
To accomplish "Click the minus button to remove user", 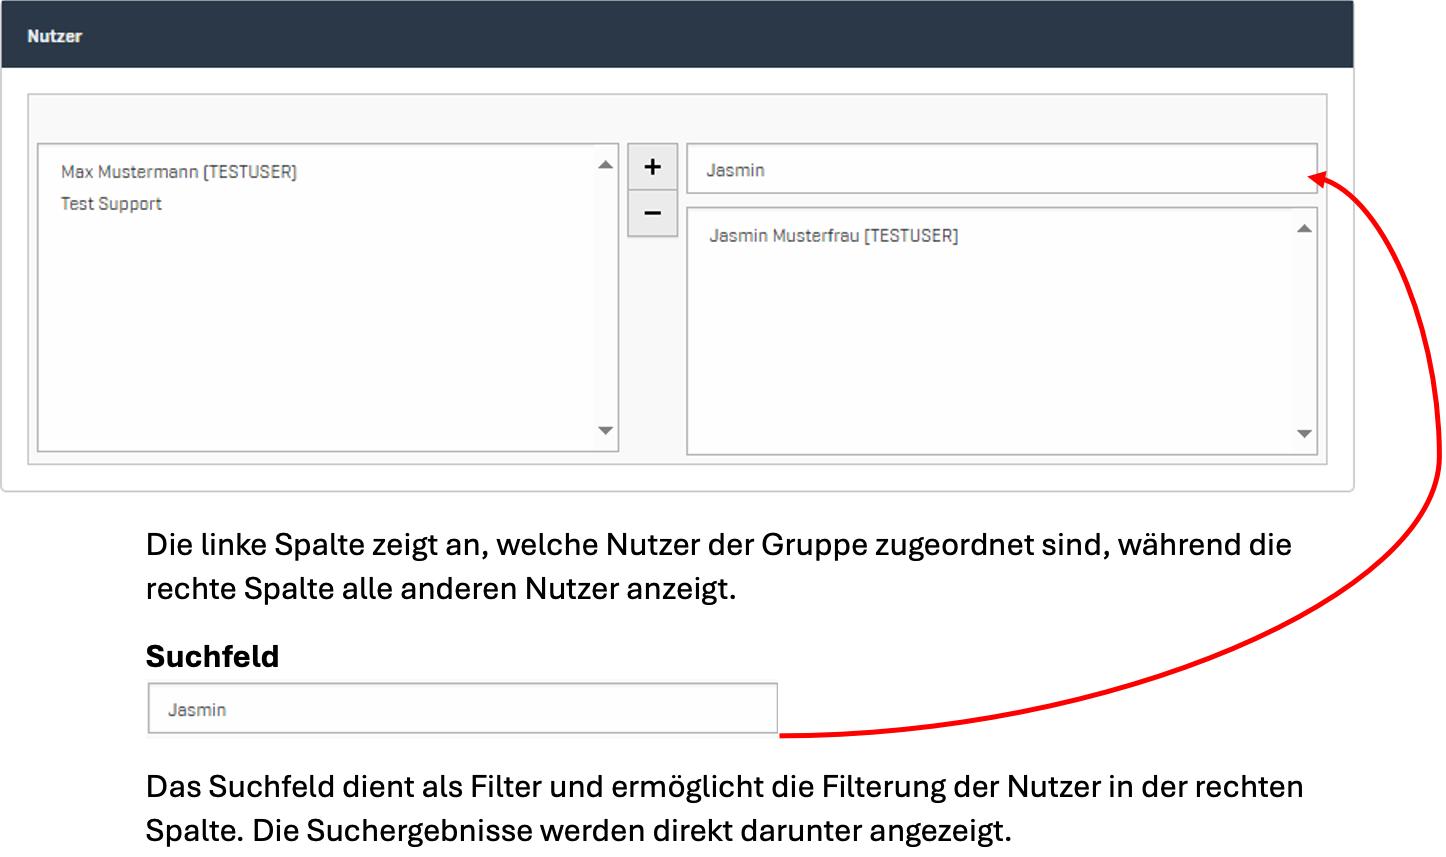I will pyautogui.click(x=652, y=214).
